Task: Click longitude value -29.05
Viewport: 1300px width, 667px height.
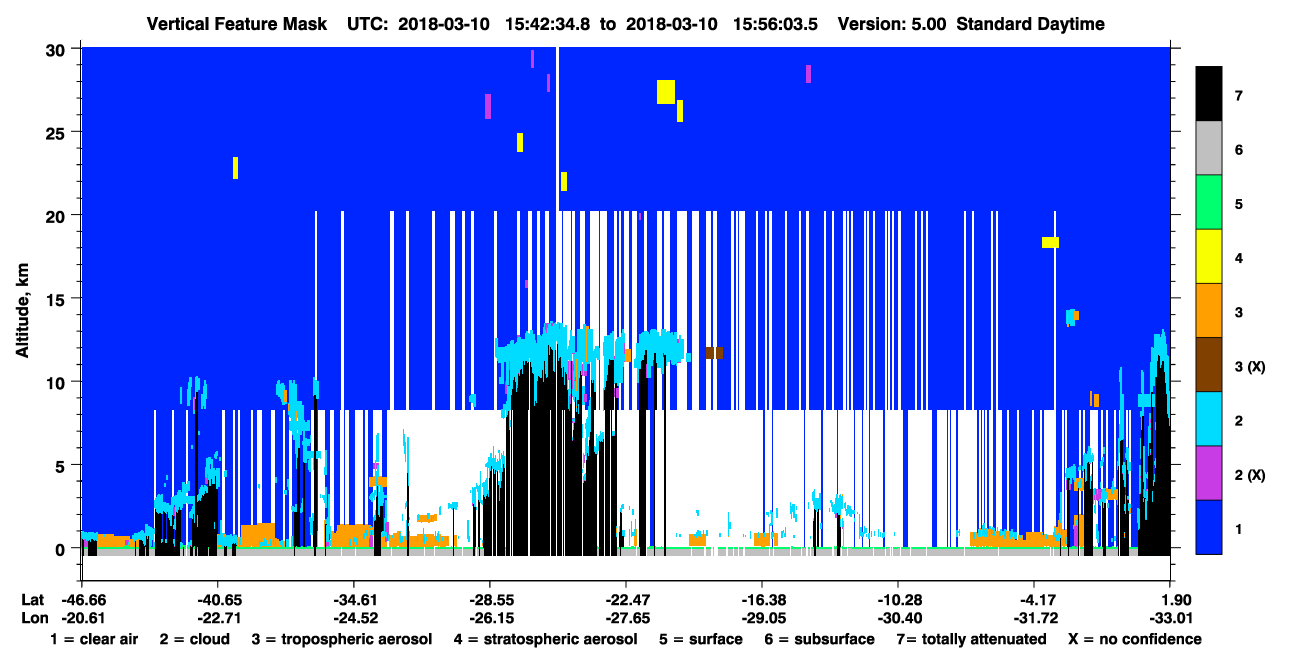Action: click(x=762, y=618)
